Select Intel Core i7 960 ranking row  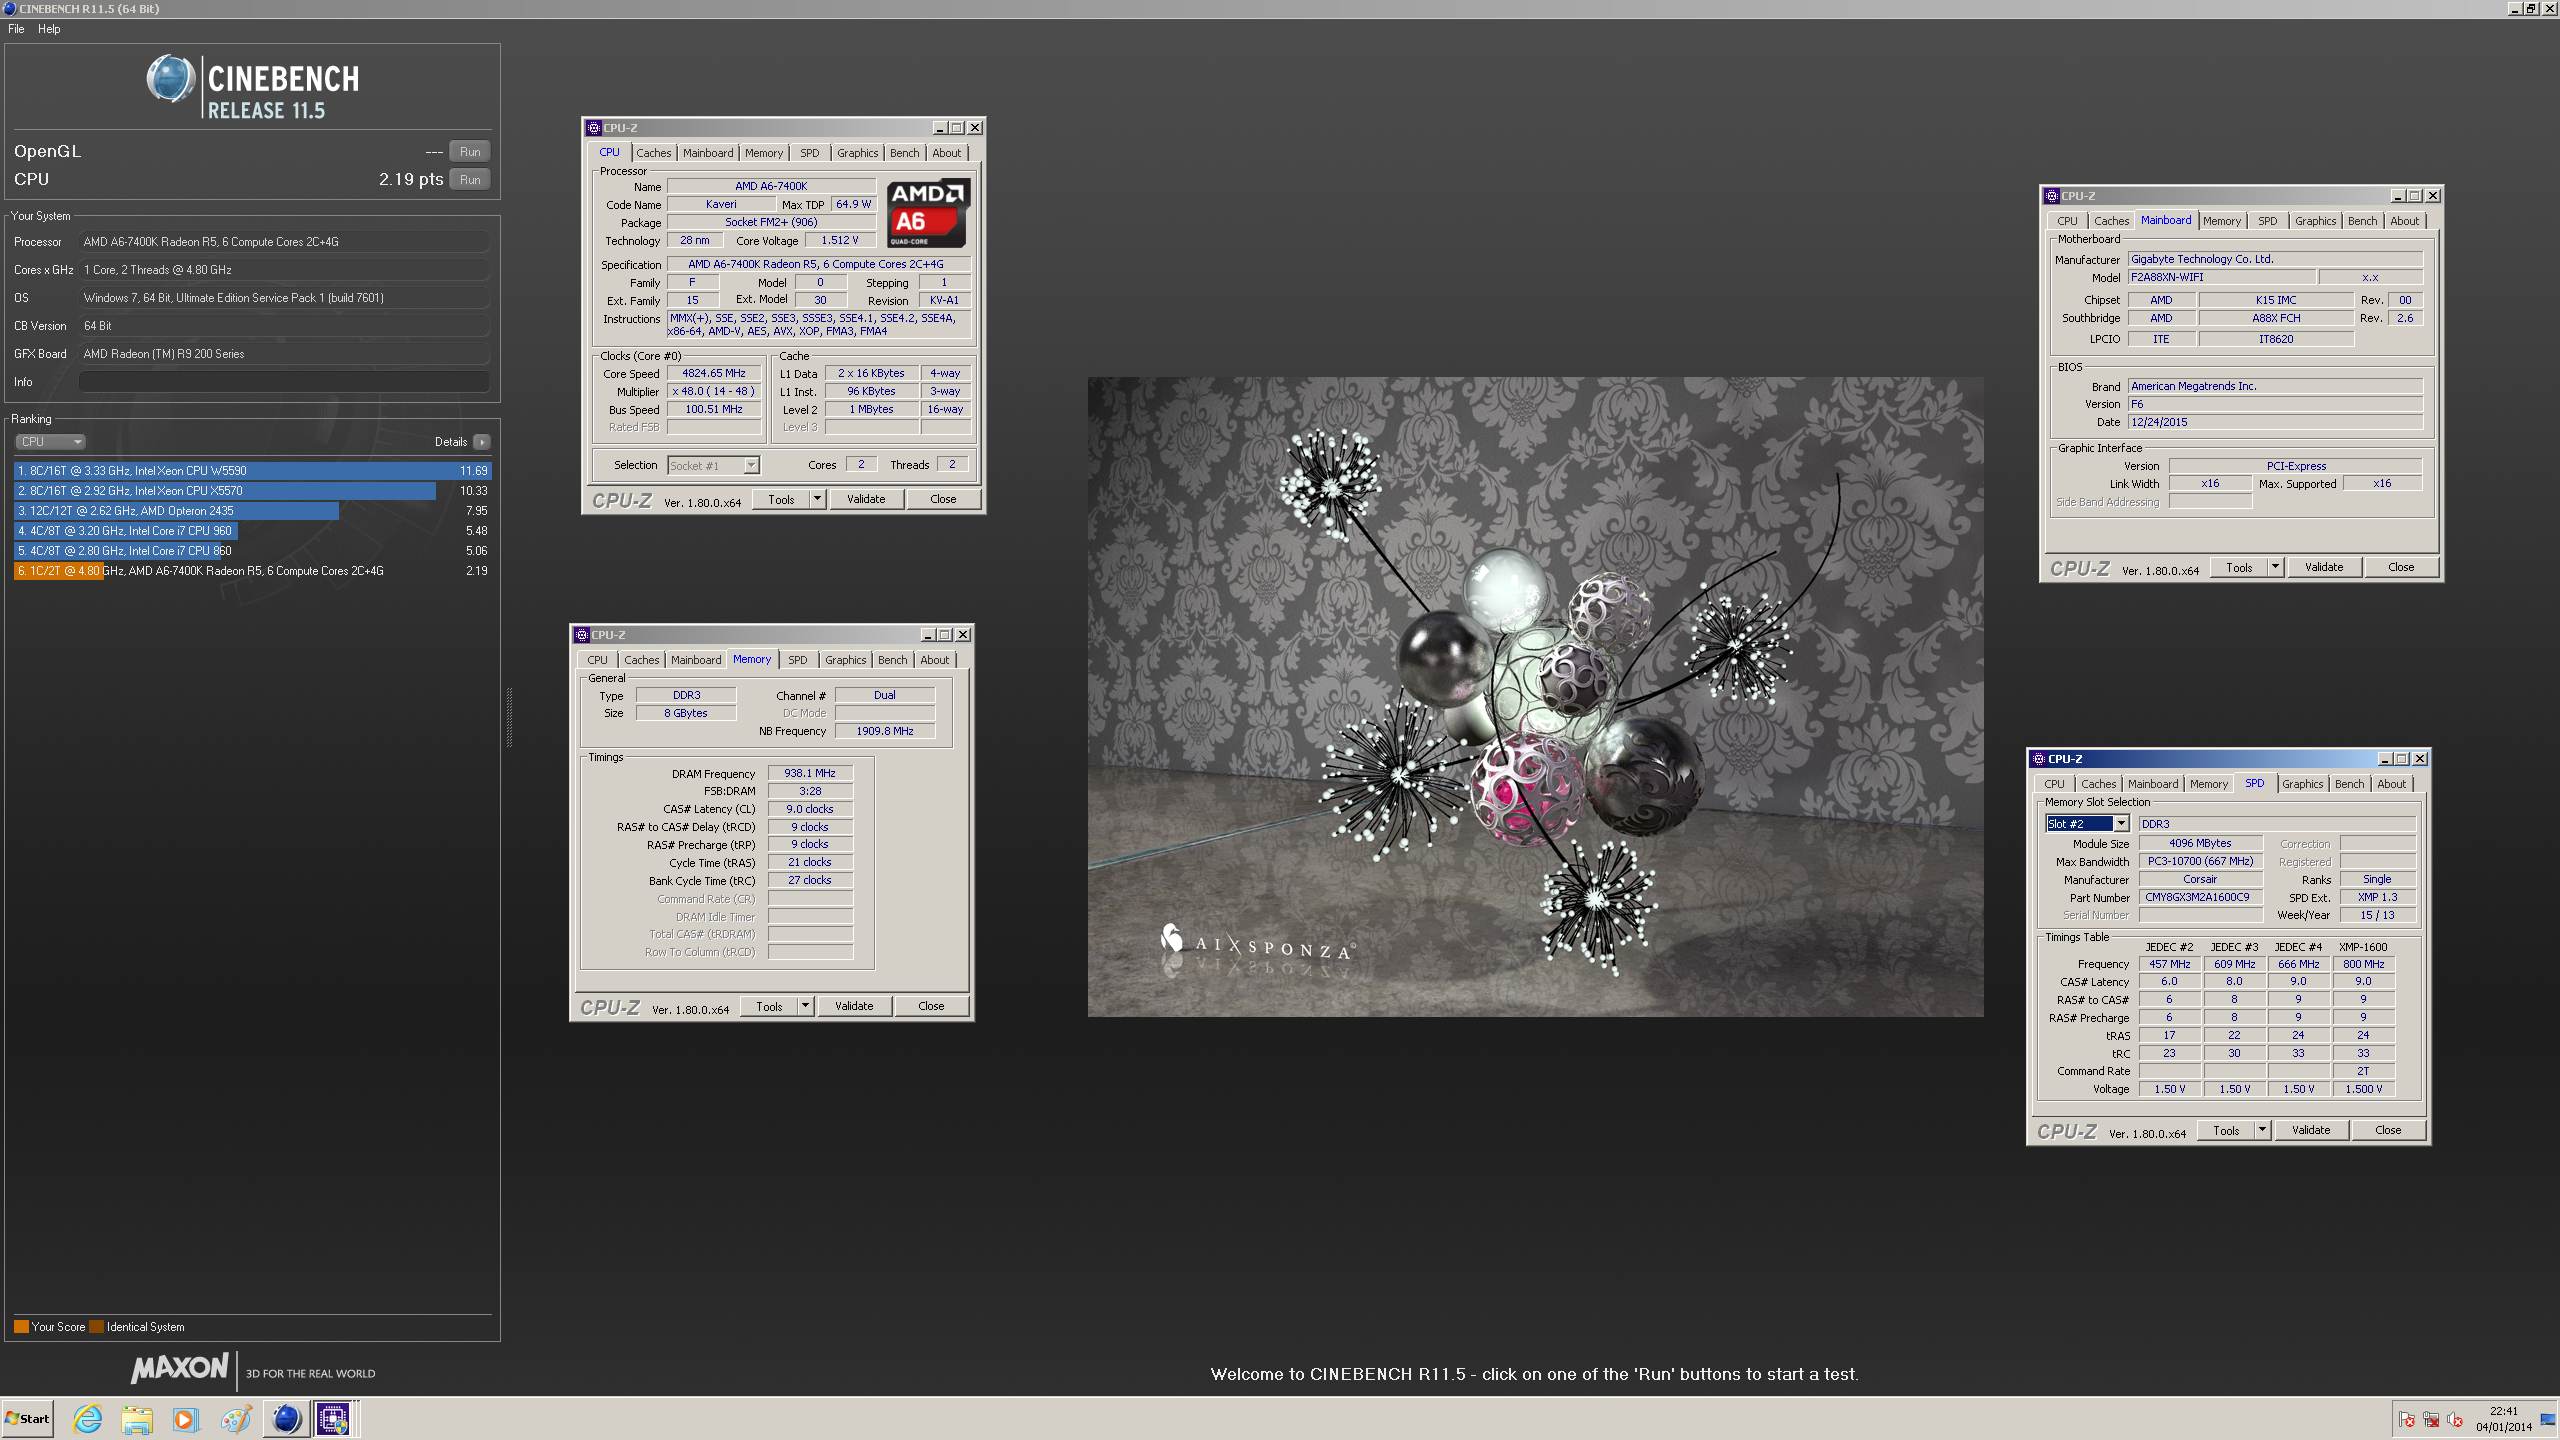tap(252, 531)
